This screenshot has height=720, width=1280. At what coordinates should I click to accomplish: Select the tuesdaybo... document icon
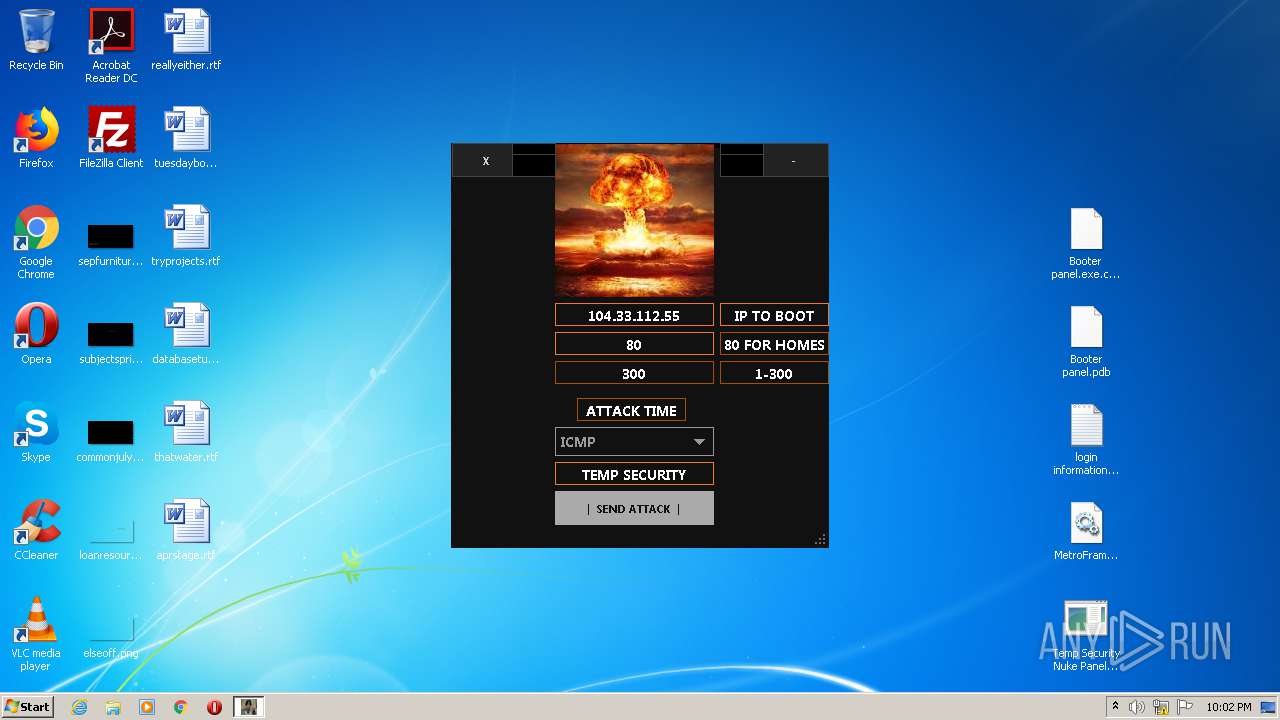pyautogui.click(x=186, y=138)
